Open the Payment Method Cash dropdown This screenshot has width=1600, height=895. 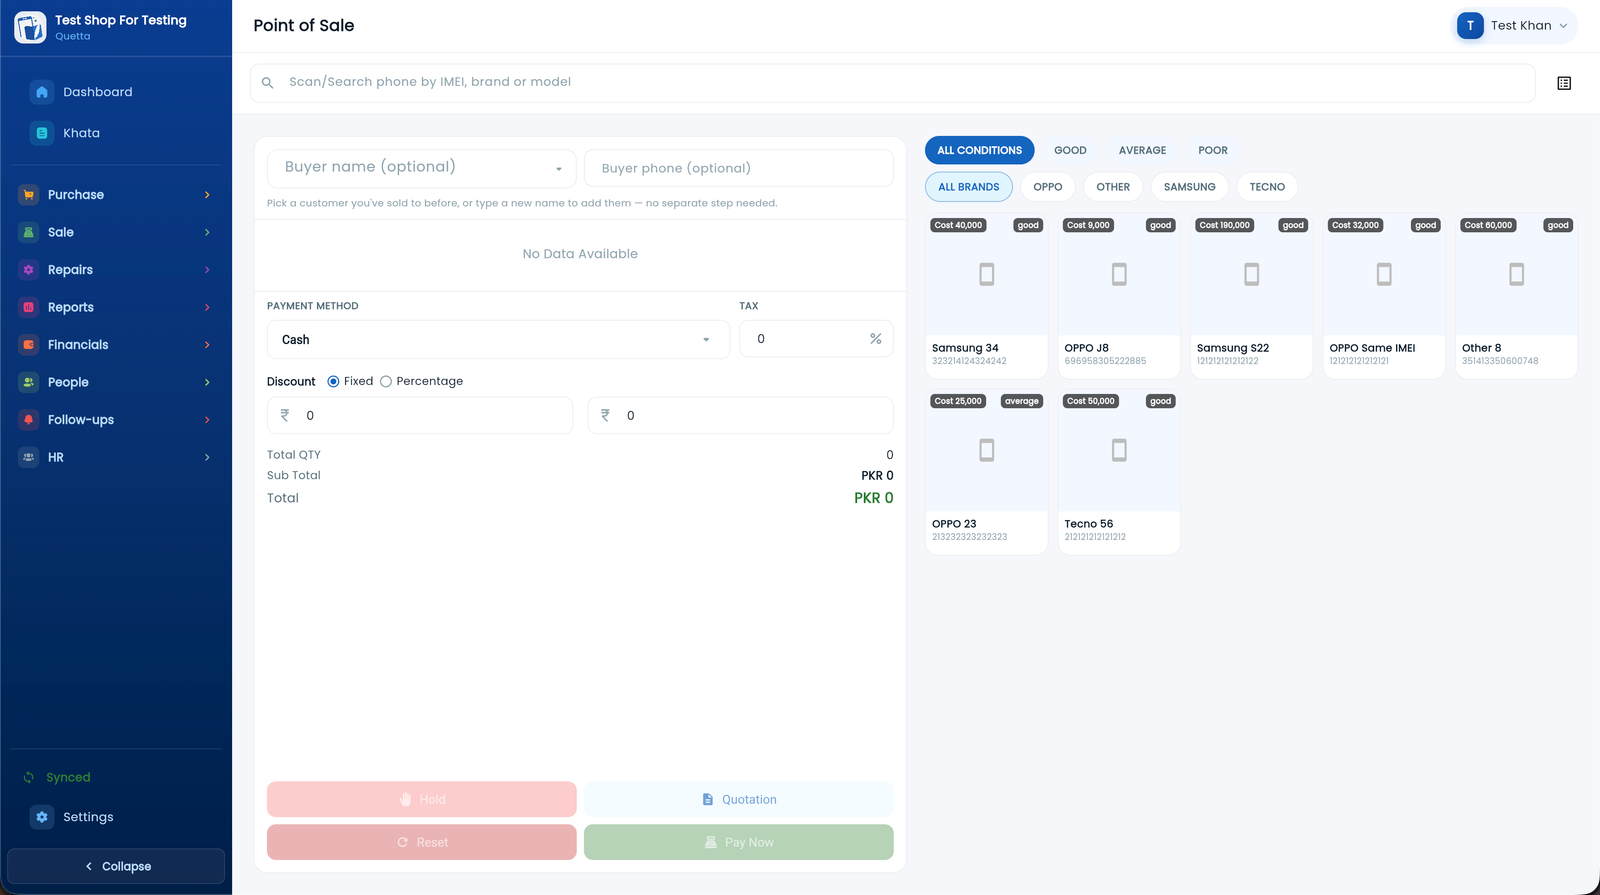497,340
